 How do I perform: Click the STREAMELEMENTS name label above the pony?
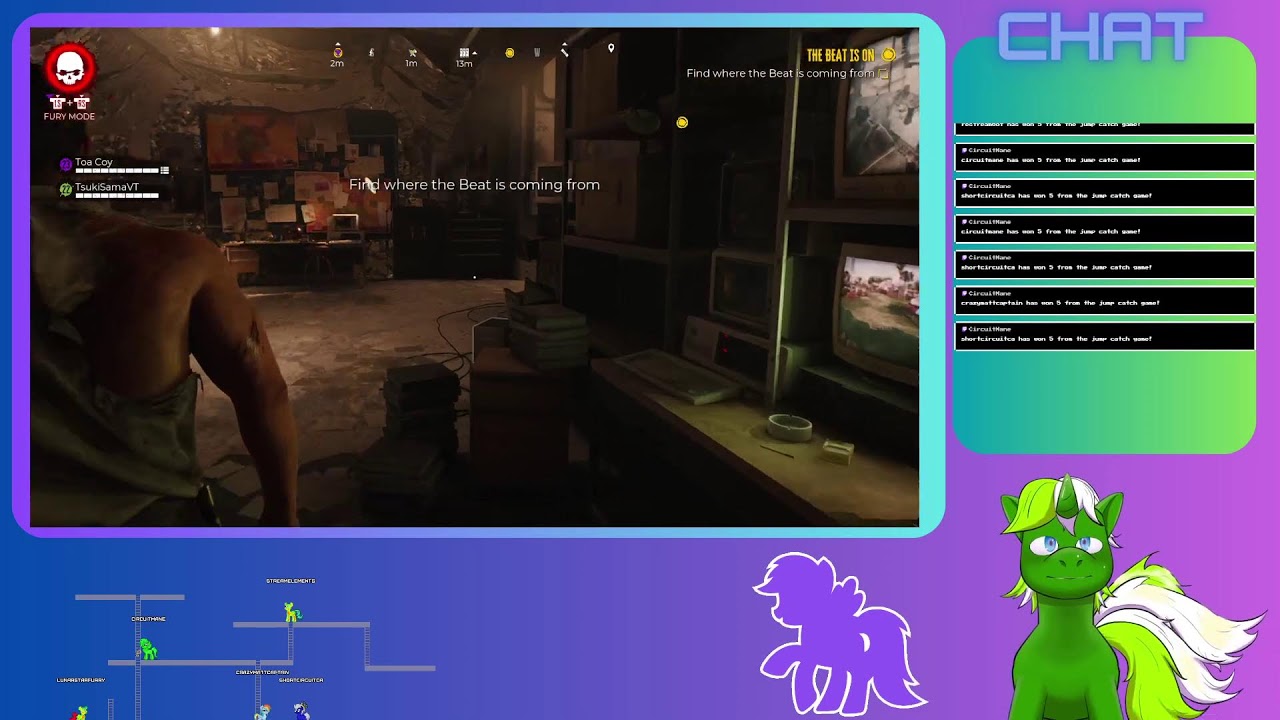[x=291, y=581]
